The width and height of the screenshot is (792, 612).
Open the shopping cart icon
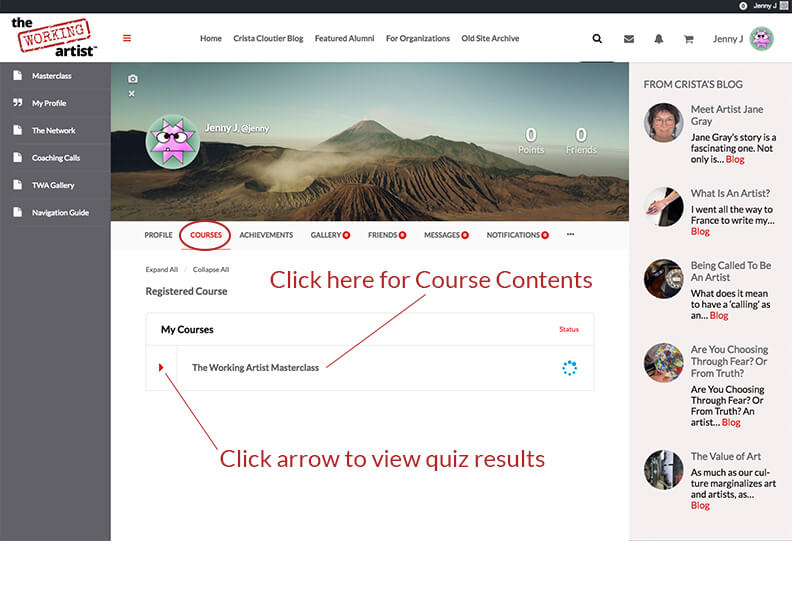coord(688,39)
